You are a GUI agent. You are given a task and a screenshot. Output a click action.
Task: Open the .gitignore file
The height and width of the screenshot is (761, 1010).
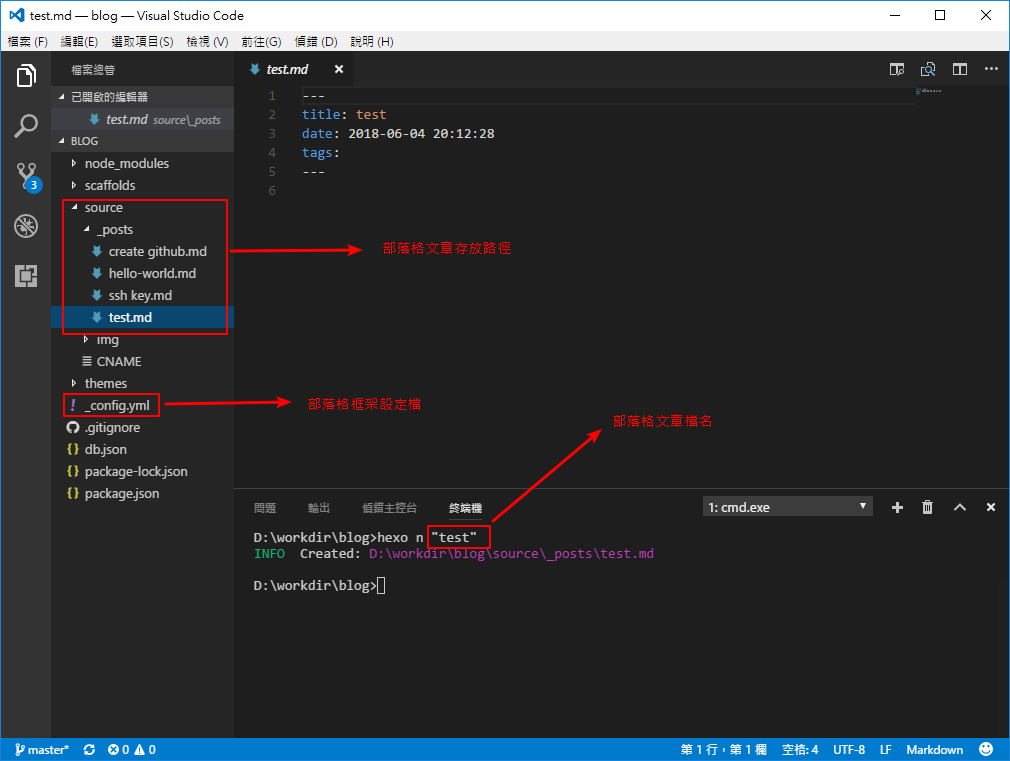pos(112,427)
